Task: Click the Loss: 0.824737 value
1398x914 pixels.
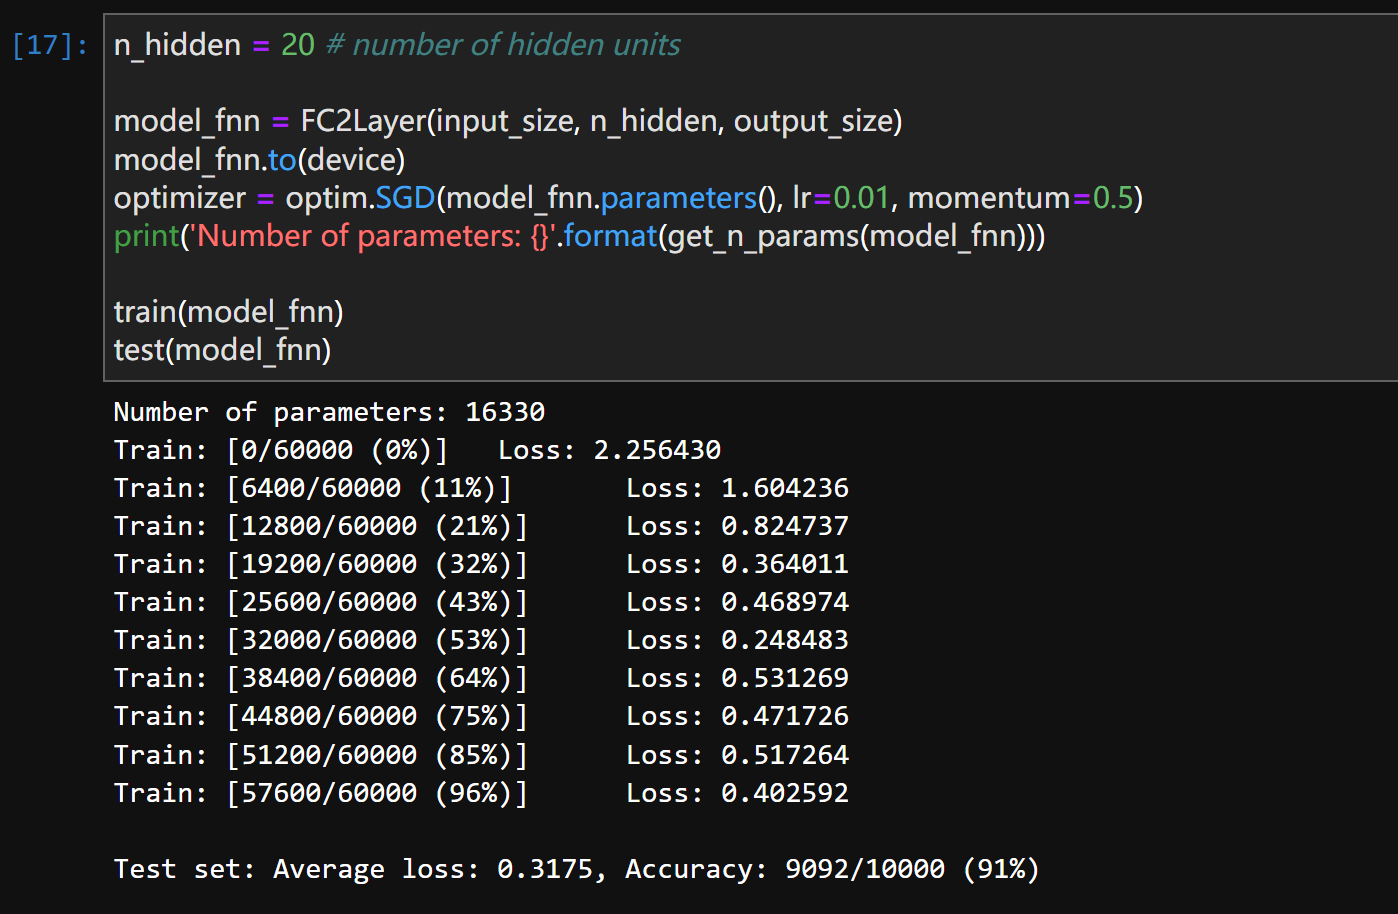Action: (737, 526)
